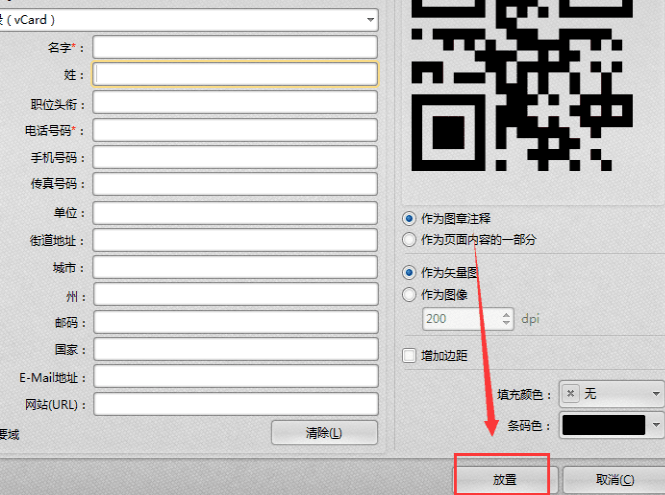The width and height of the screenshot is (665, 495).
Task: Click the 州 input field
Action: tap(235, 294)
